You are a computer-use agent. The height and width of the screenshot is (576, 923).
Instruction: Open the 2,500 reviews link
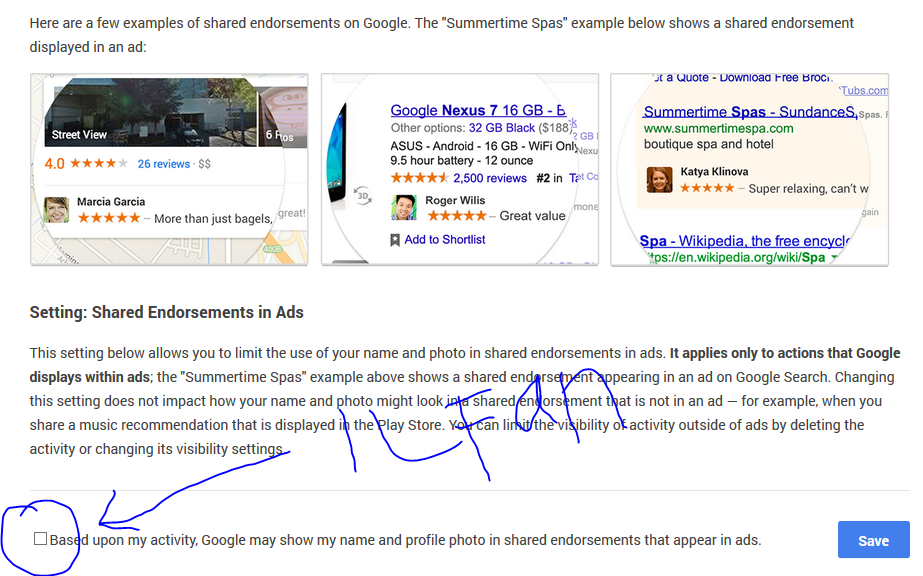click(x=490, y=178)
